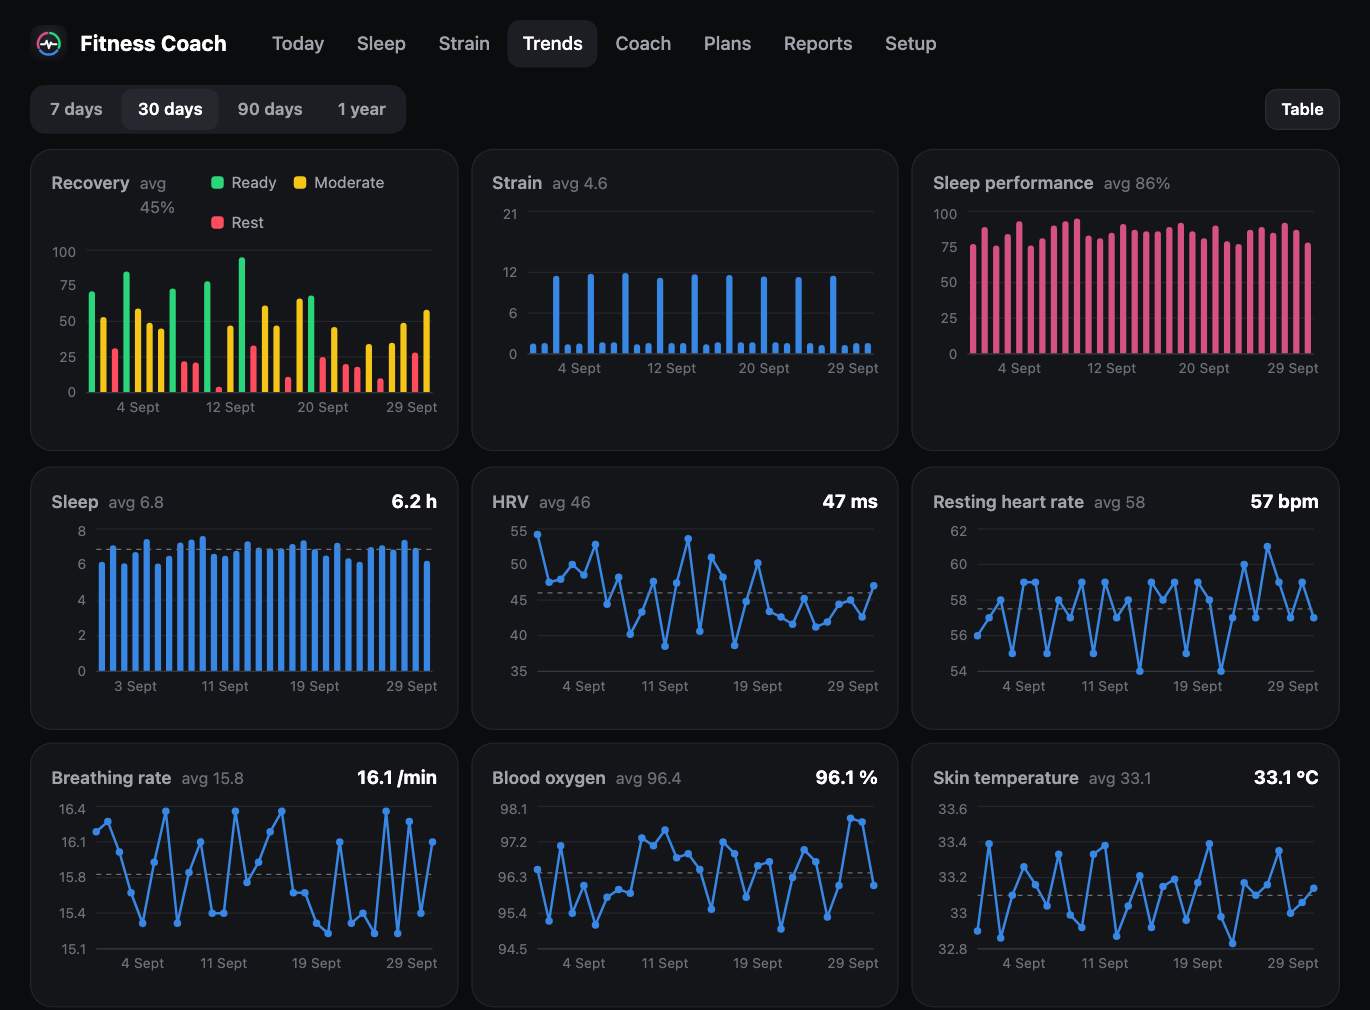This screenshot has height=1010, width=1370.
Task: Click the 33.1 °C skin temperature value
Action: point(1286,778)
